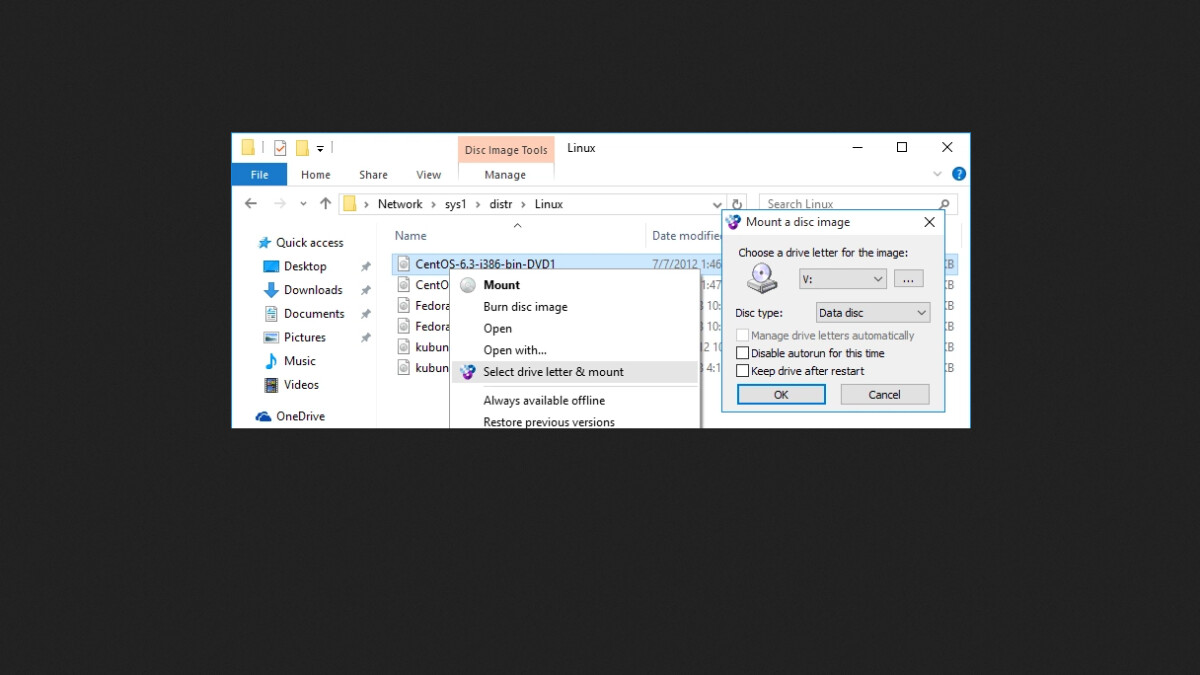Open the drive letter dropdown showing V:
This screenshot has width=1200, height=675.
[842, 278]
